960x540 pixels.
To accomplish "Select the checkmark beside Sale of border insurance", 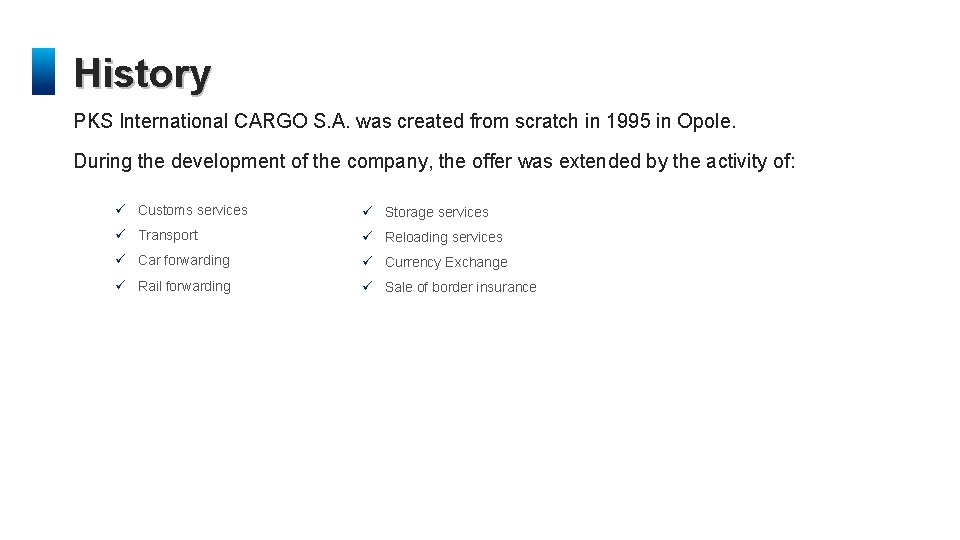I will pyautogui.click(x=367, y=287).
